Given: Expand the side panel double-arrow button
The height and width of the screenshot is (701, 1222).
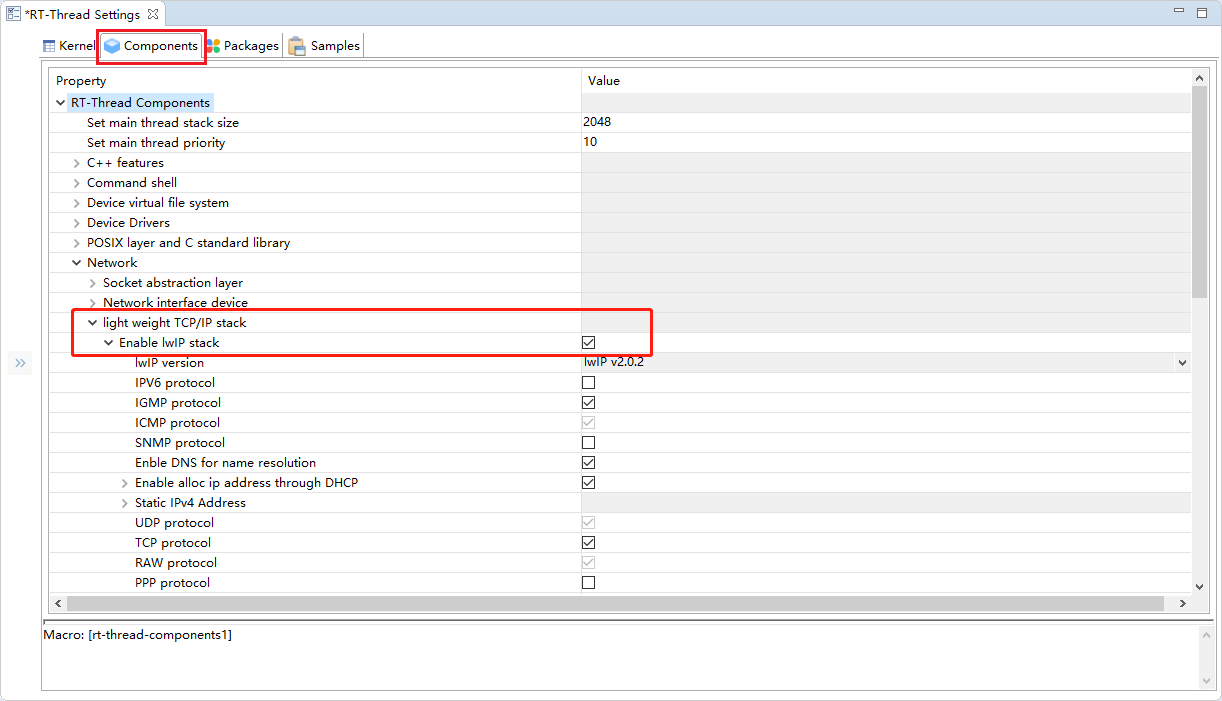Looking at the screenshot, I should click(20, 363).
